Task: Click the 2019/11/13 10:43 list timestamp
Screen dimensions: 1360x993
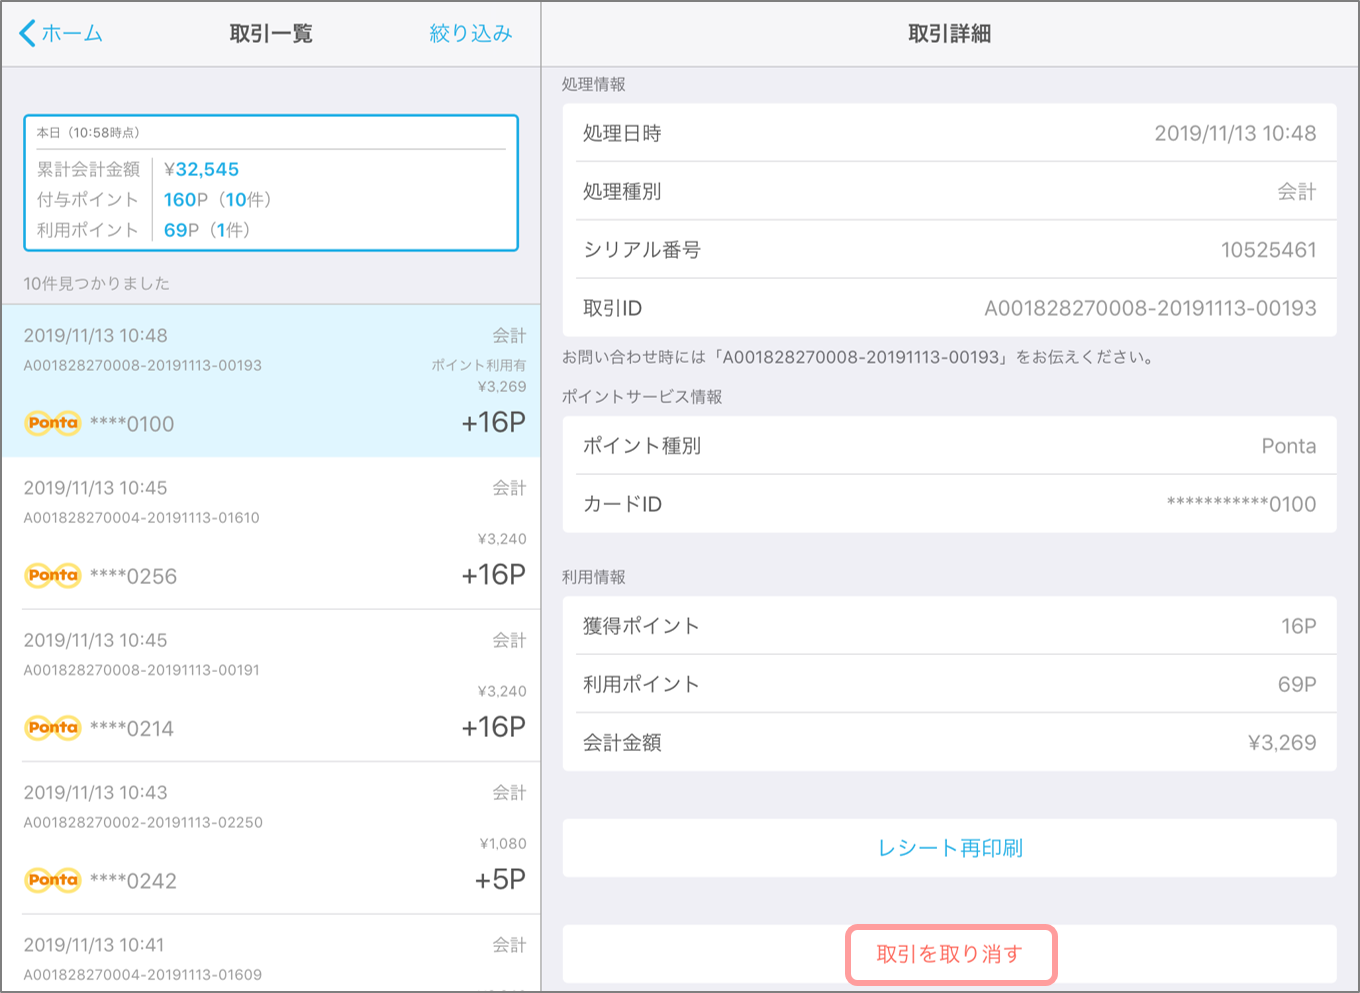Action: click(x=95, y=792)
